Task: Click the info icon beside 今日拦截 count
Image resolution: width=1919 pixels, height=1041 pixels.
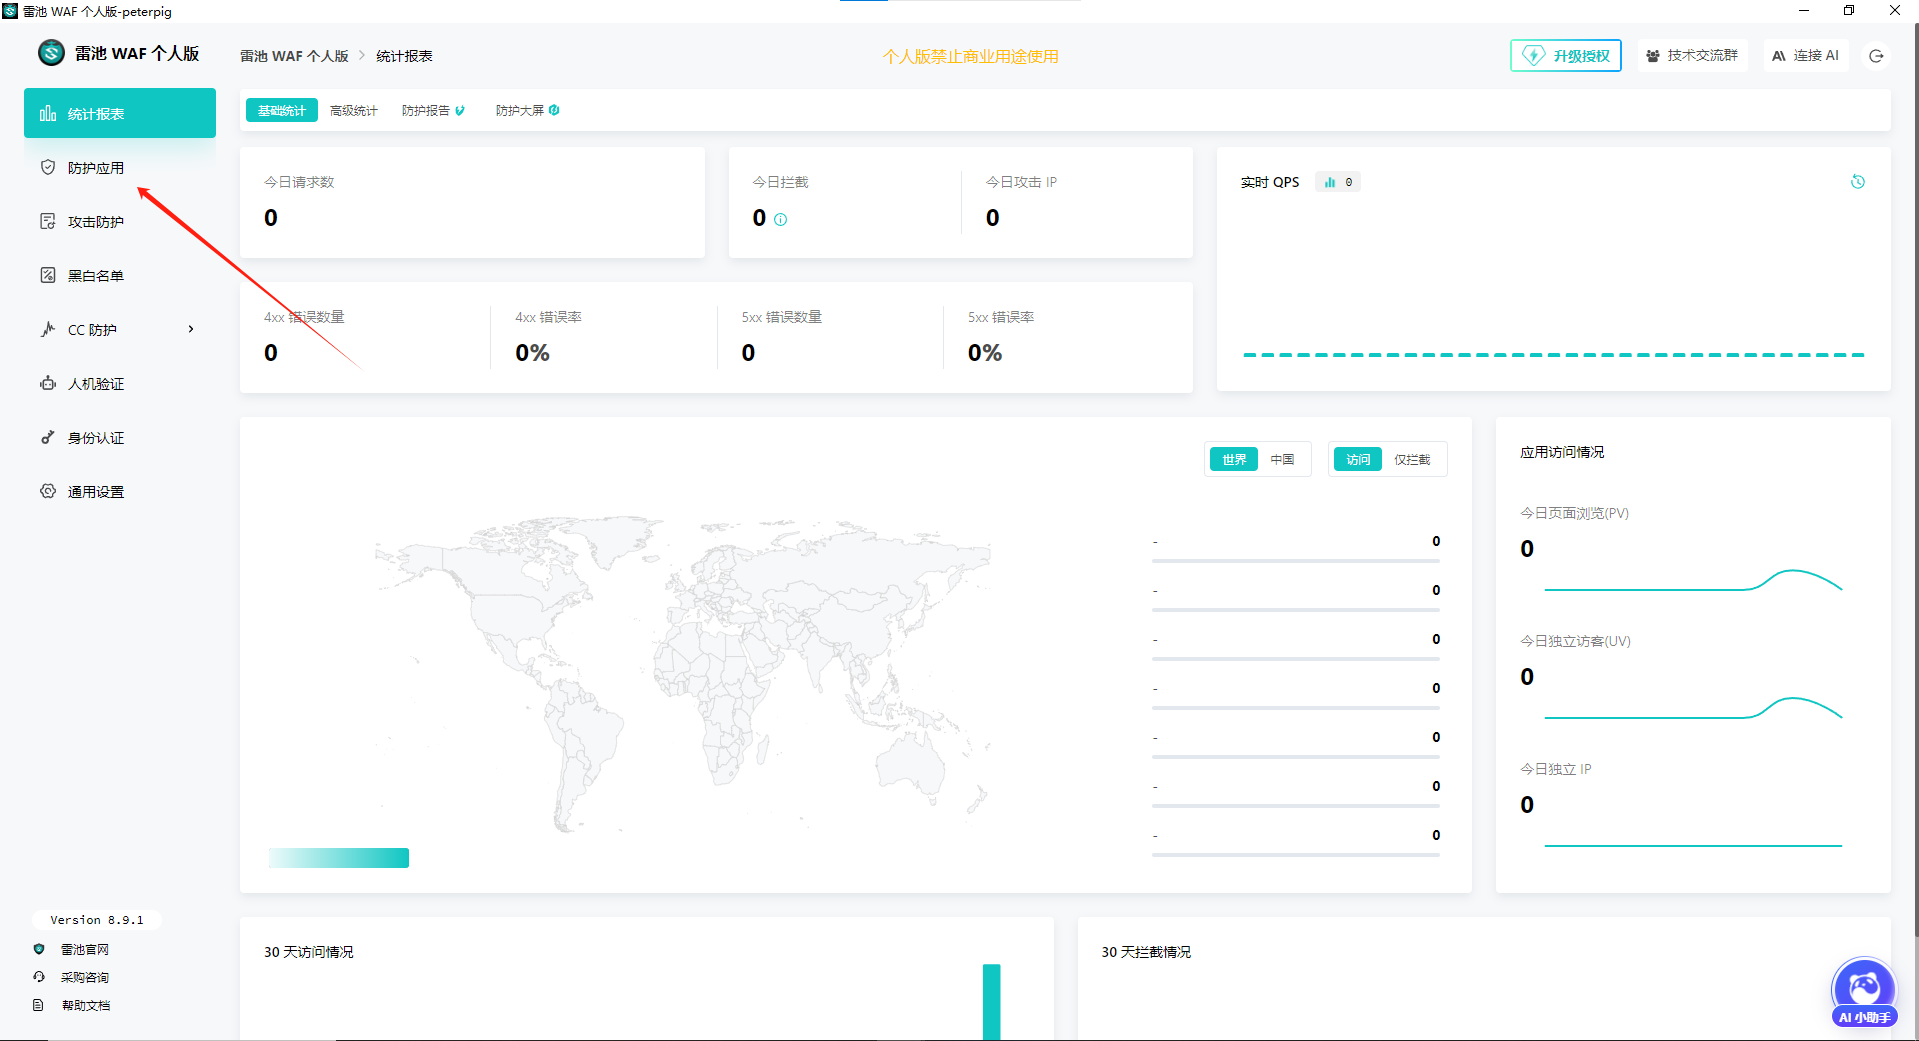Action: [781, 219]
